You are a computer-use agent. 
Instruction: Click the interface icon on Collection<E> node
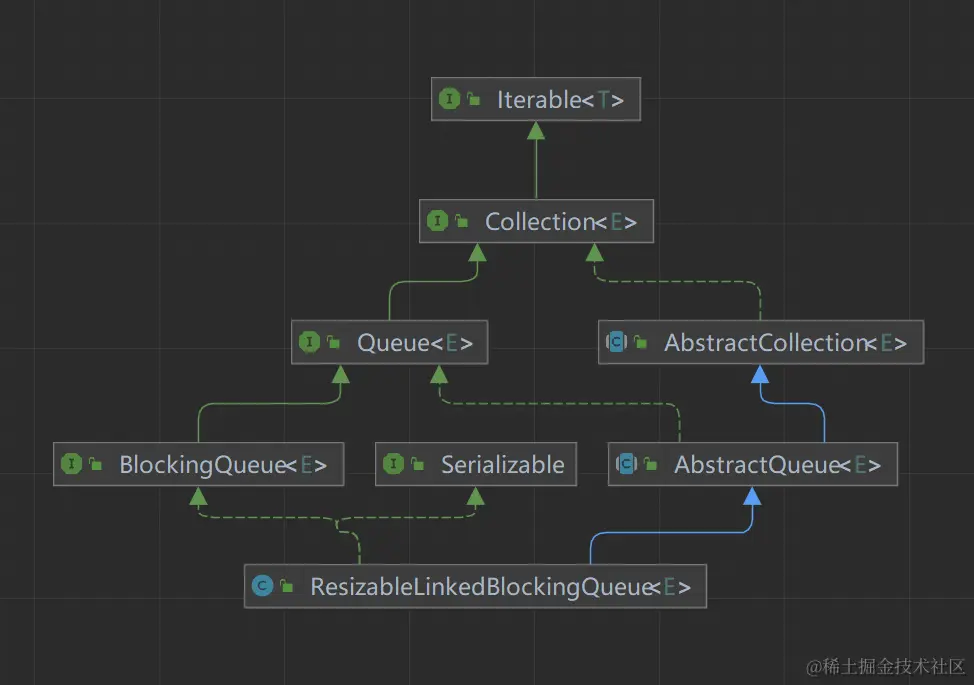click(x=437, y=220)
